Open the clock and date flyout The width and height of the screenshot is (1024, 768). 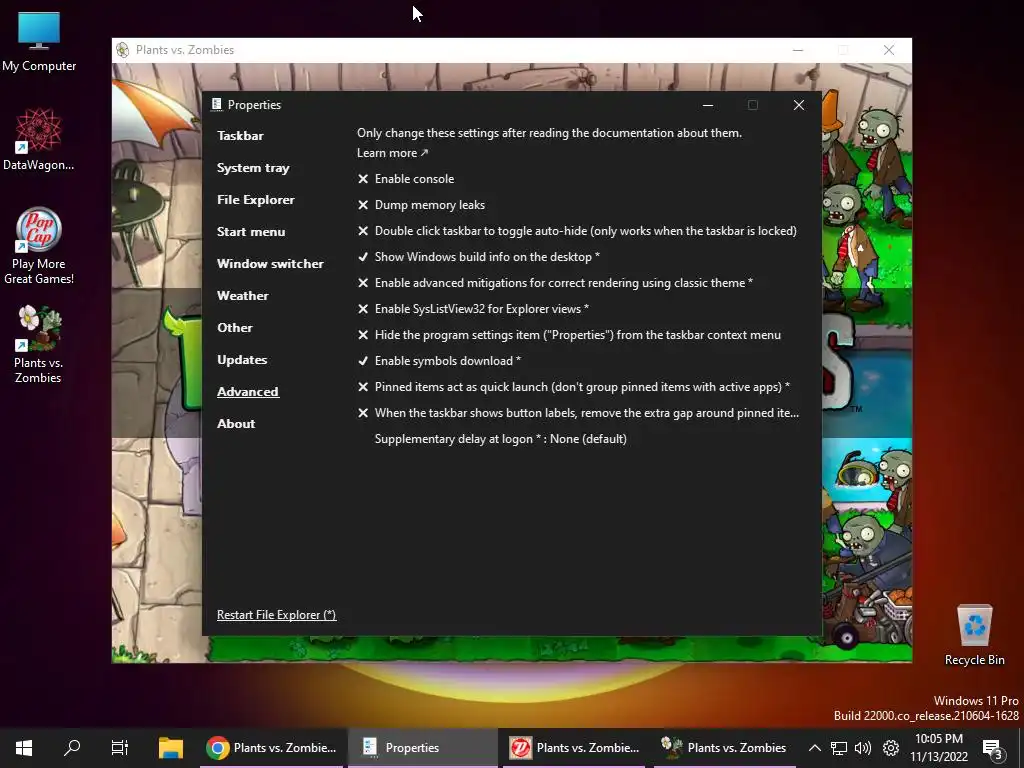click(939, 748)
